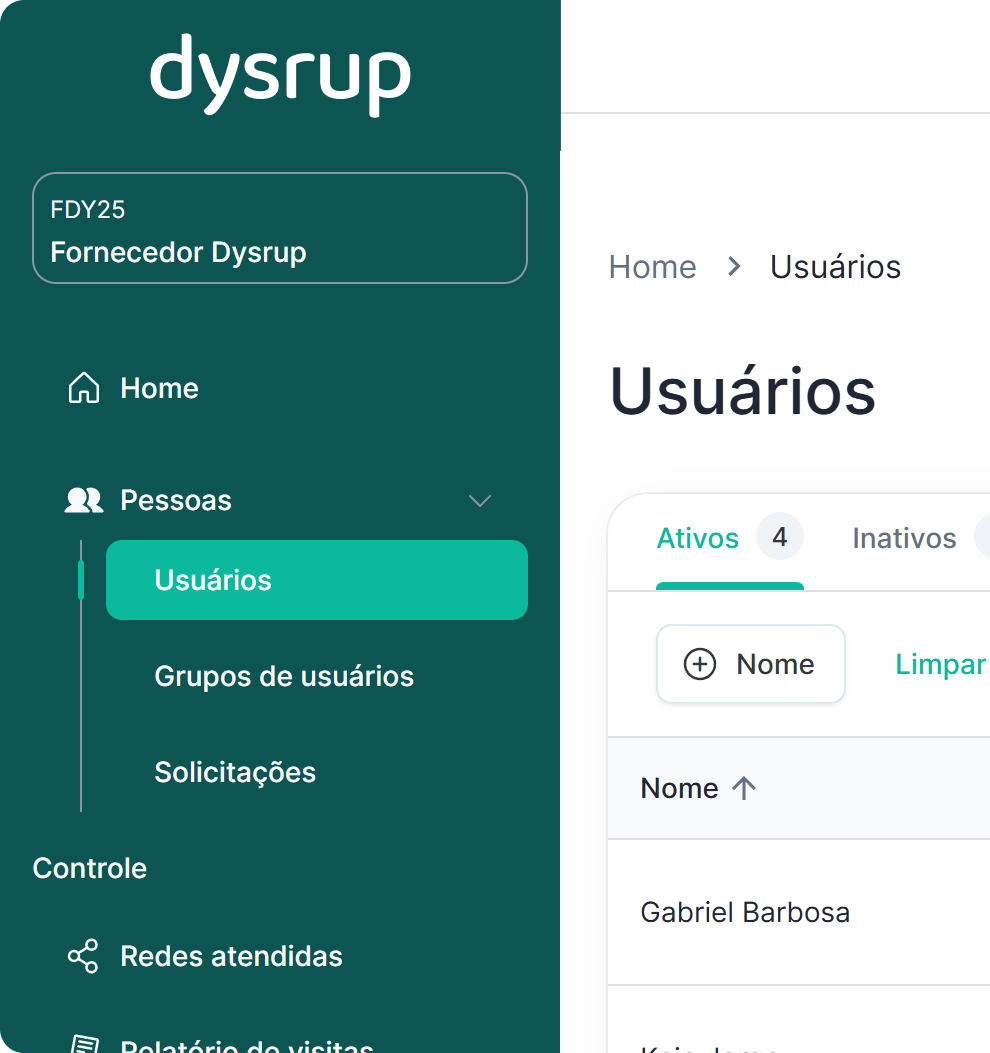Image resolution: width=990 pixels, height=1053 pixels.
Task: Go to Home in the sidebar
Action: [159, 388]
